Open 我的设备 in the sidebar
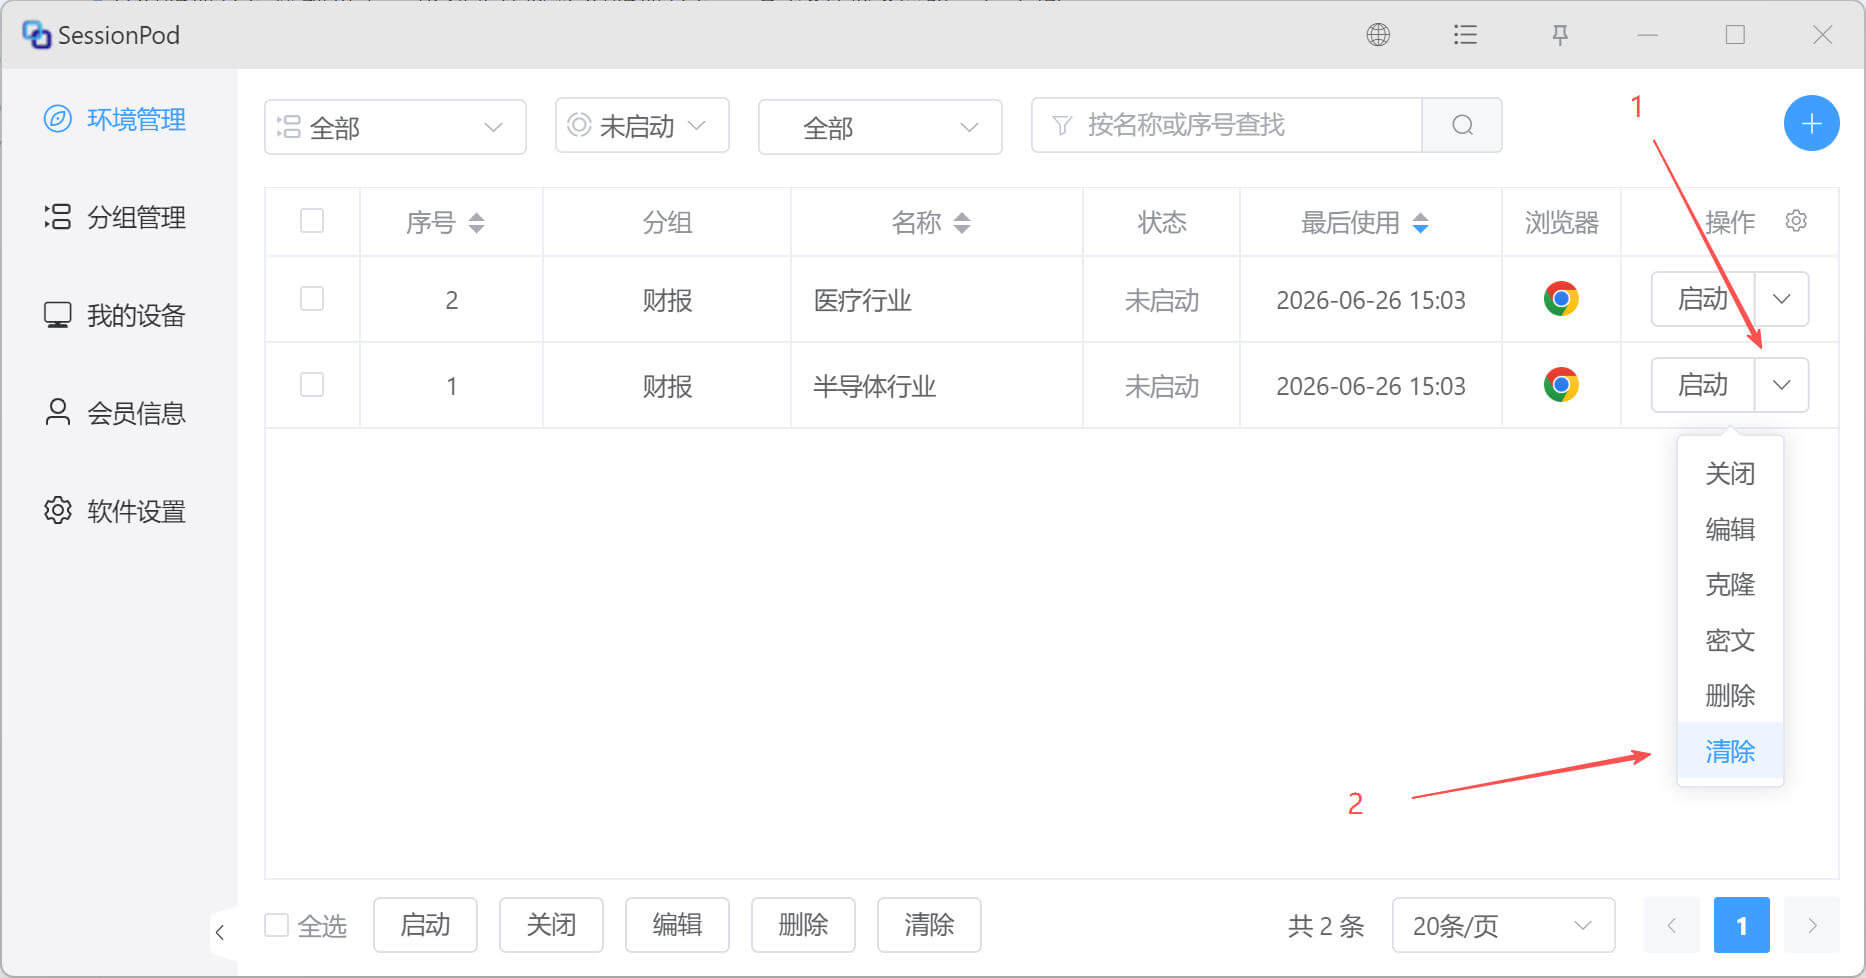This screenshot has width=1866, height=978. pos(115,315)
